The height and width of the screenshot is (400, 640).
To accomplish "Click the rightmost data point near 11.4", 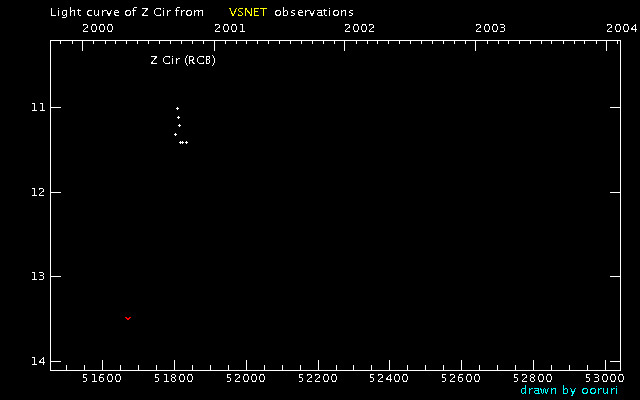I will point(187,142).
